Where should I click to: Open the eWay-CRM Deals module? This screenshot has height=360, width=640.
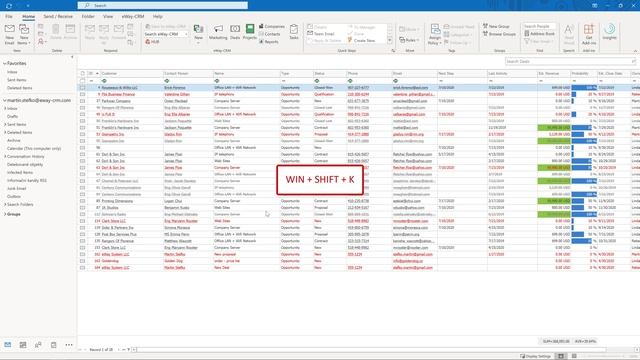pyautogui.click(x=235, y=32)
